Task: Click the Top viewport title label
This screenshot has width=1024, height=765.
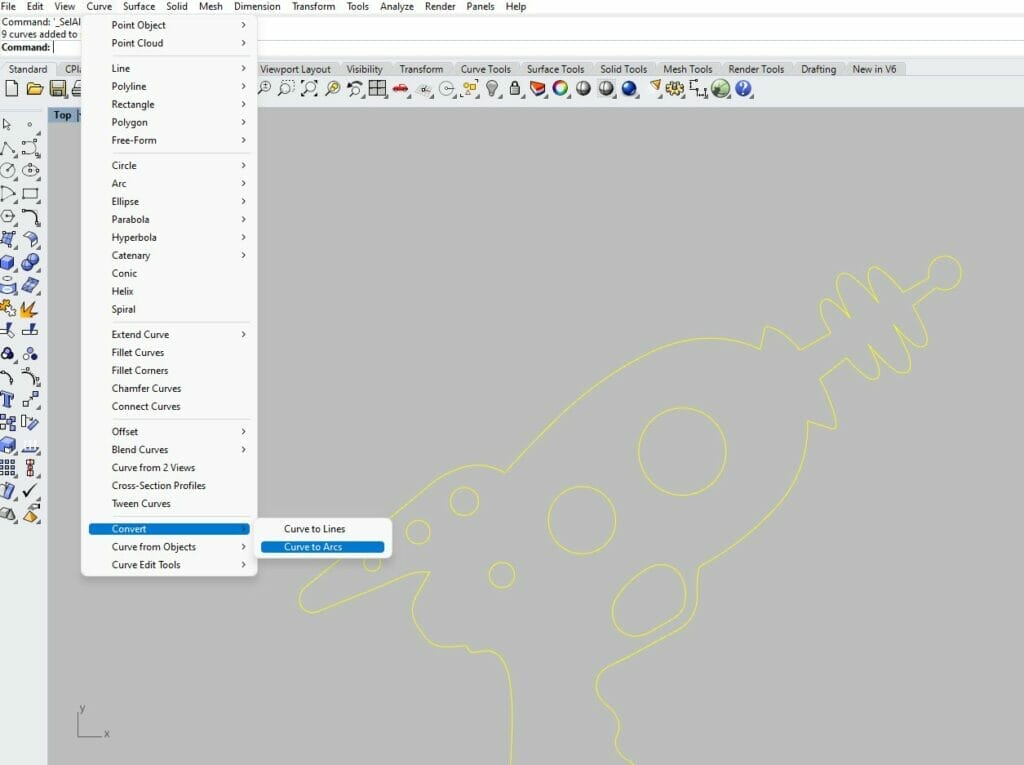Action: click(62, 115)
